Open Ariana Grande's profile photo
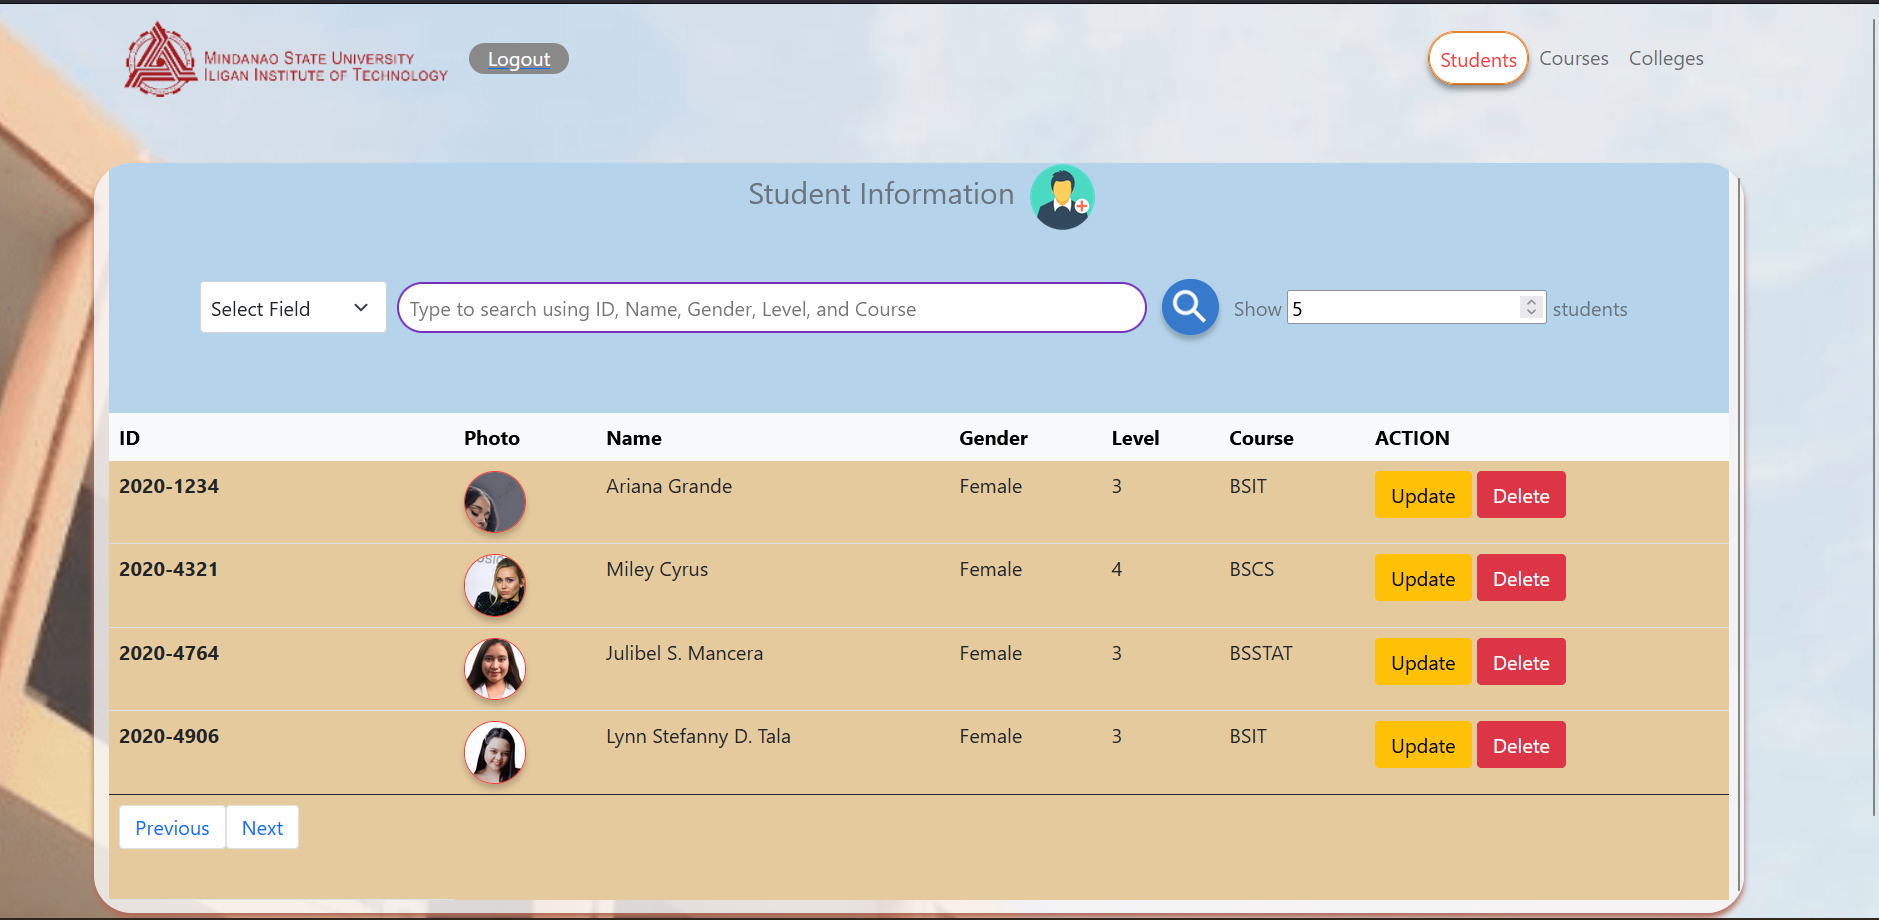Image resolution: width=1879 pixels, height=920 pixels. point(494,502)
